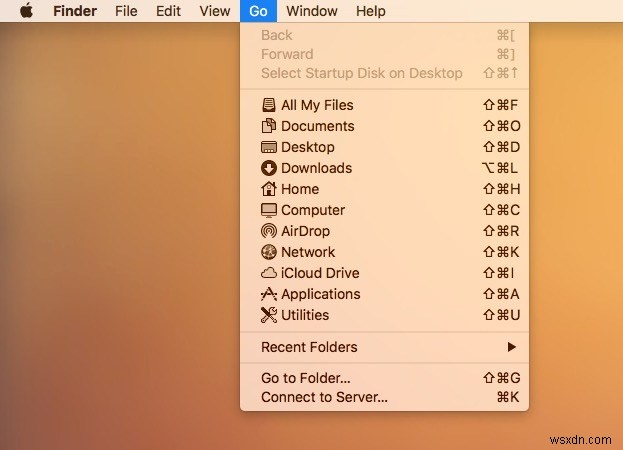The height and width of the screenshot is (450, 623).
Task: Click the Downloads arrow icon
Action: pos(269,168)
